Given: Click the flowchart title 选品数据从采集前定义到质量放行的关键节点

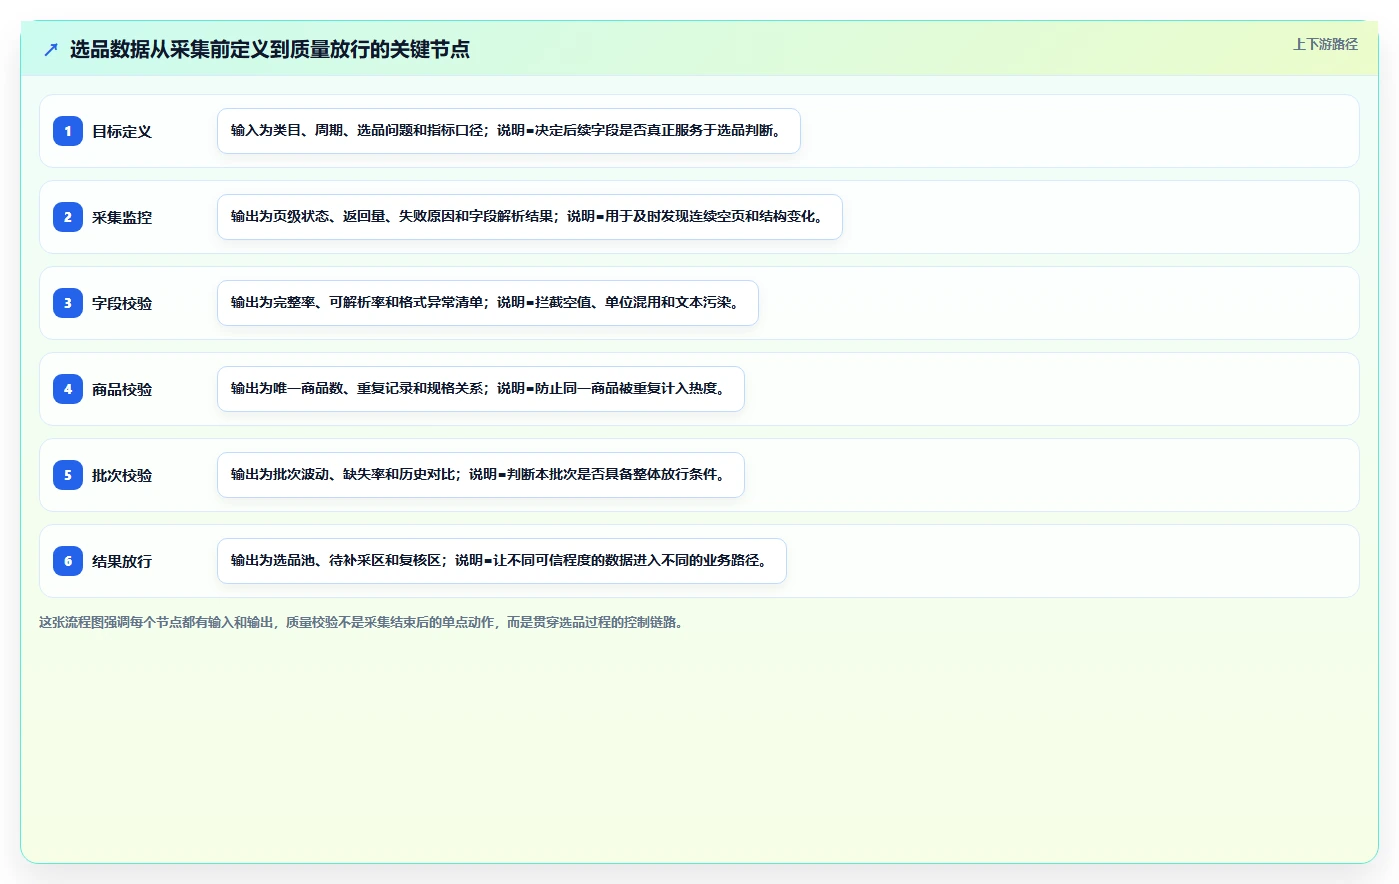Looking at the screenshot, I should tap(270, 49).
